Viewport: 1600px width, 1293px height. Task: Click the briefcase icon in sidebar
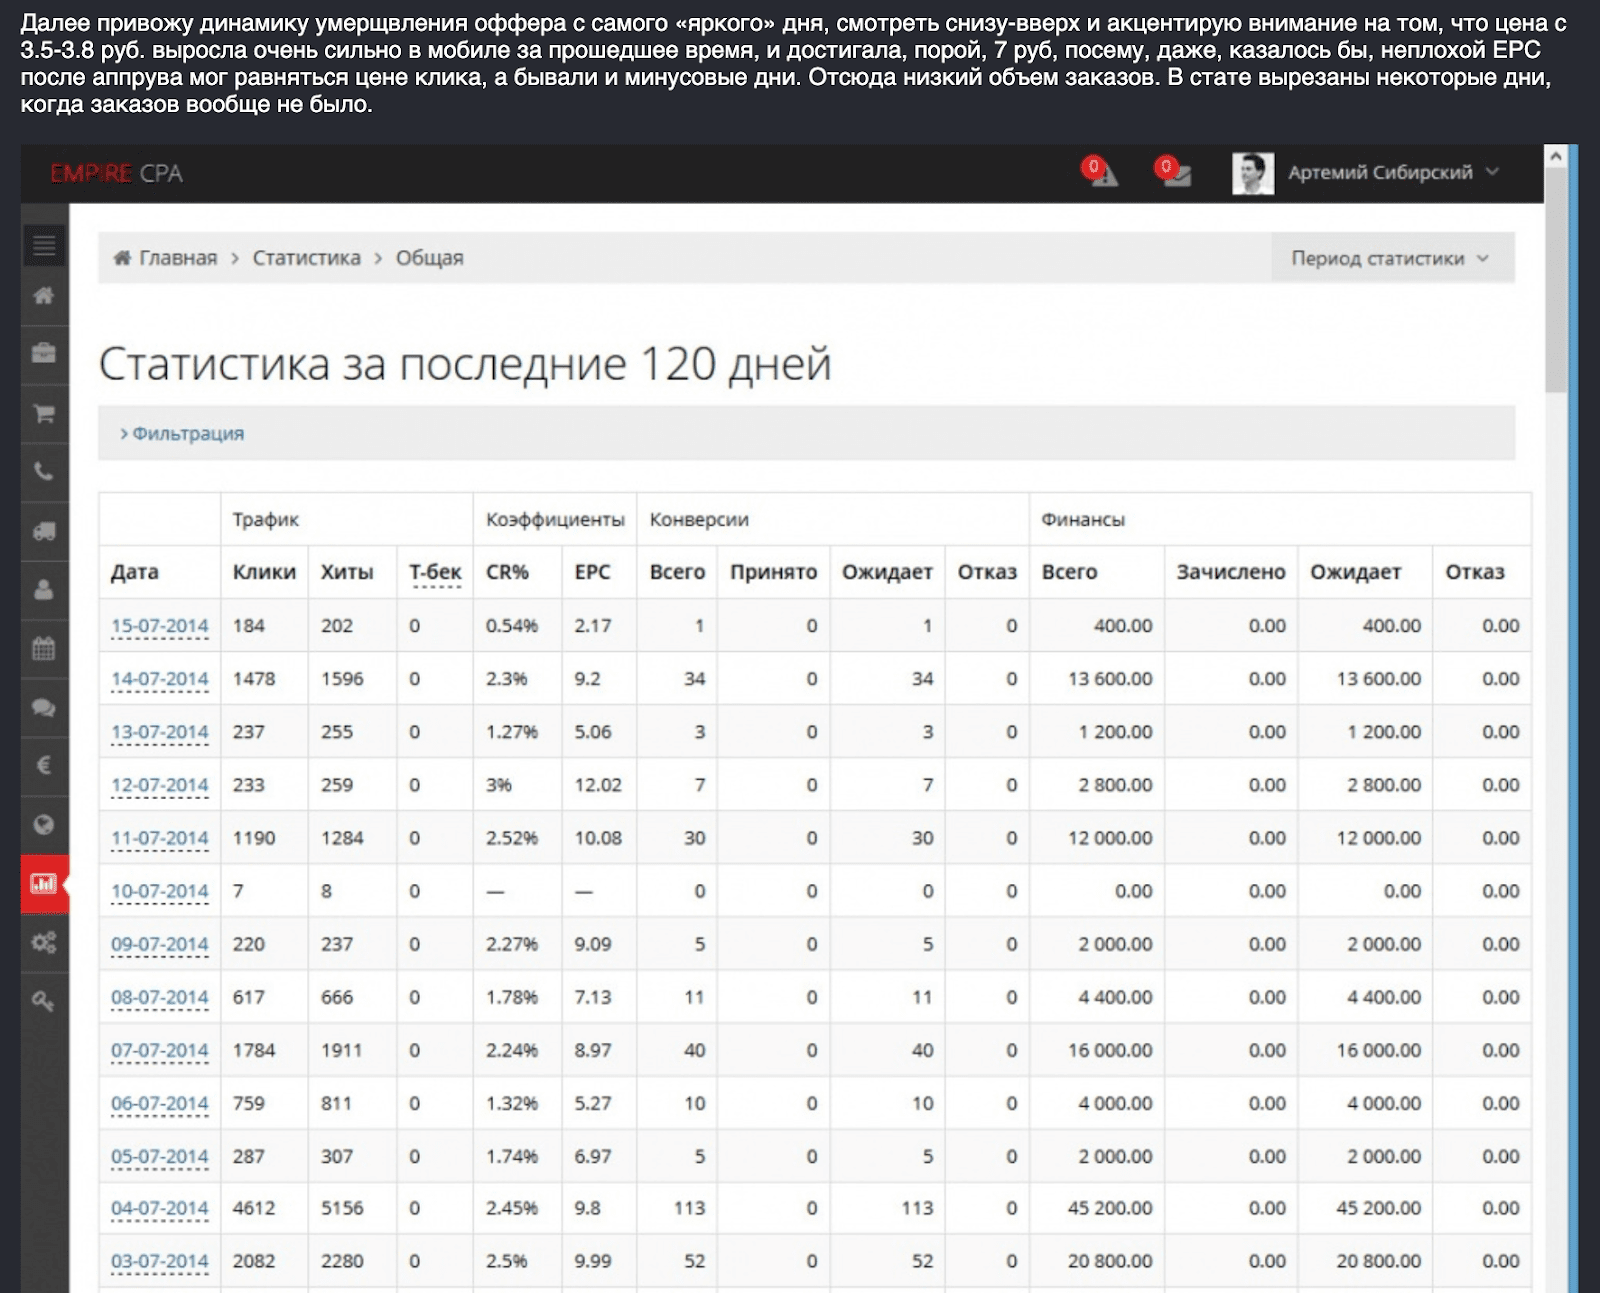(44, 354)
